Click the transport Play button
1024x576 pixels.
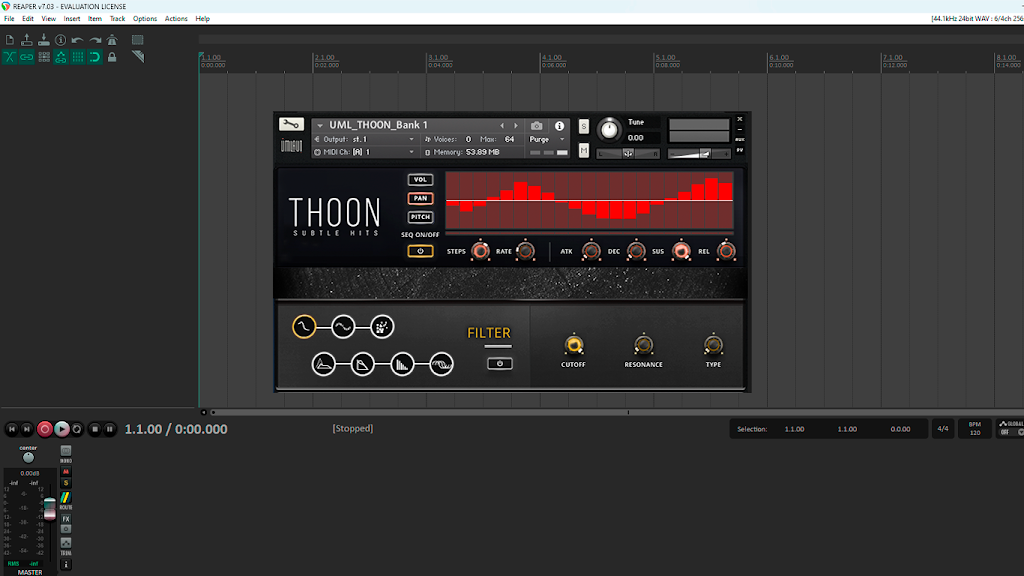61,429
